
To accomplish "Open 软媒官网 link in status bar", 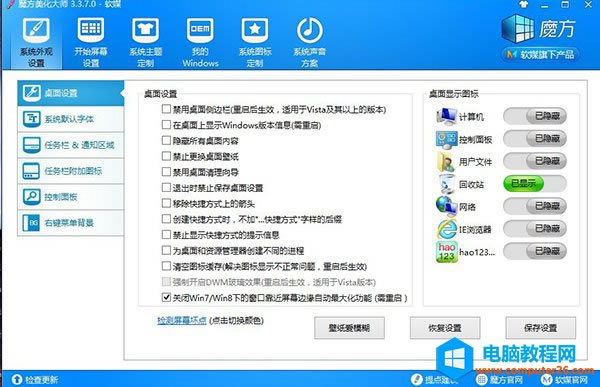I will click(565, 380).
